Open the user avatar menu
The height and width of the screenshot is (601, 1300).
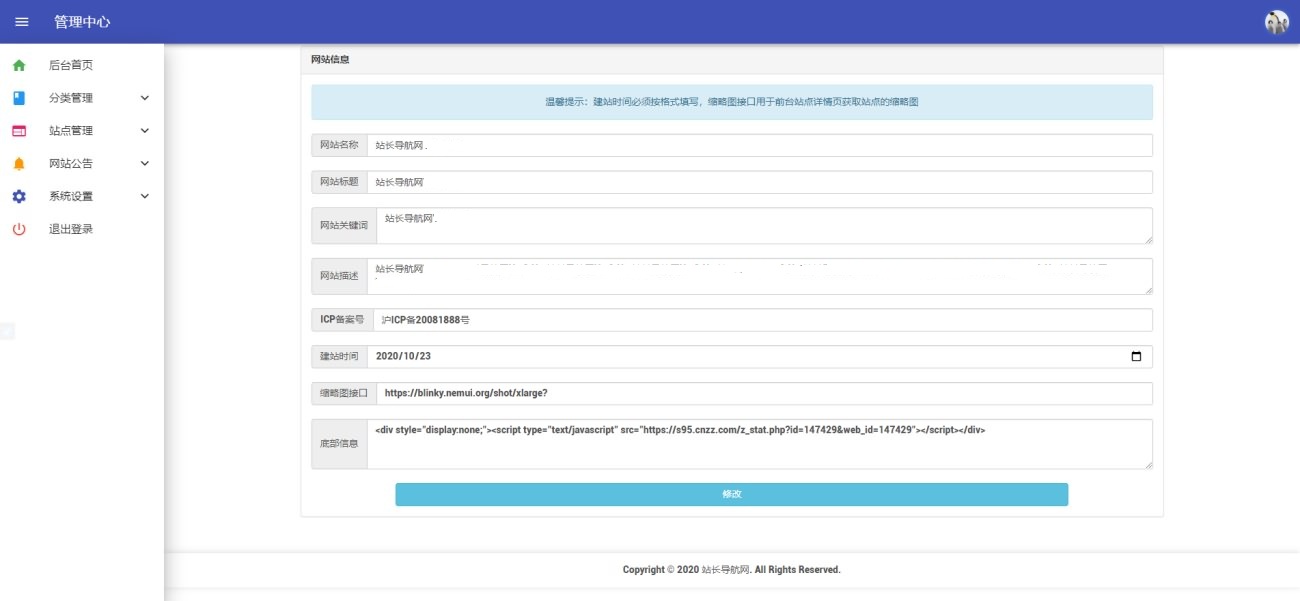pyautogui.click(x=1277, y=22)
